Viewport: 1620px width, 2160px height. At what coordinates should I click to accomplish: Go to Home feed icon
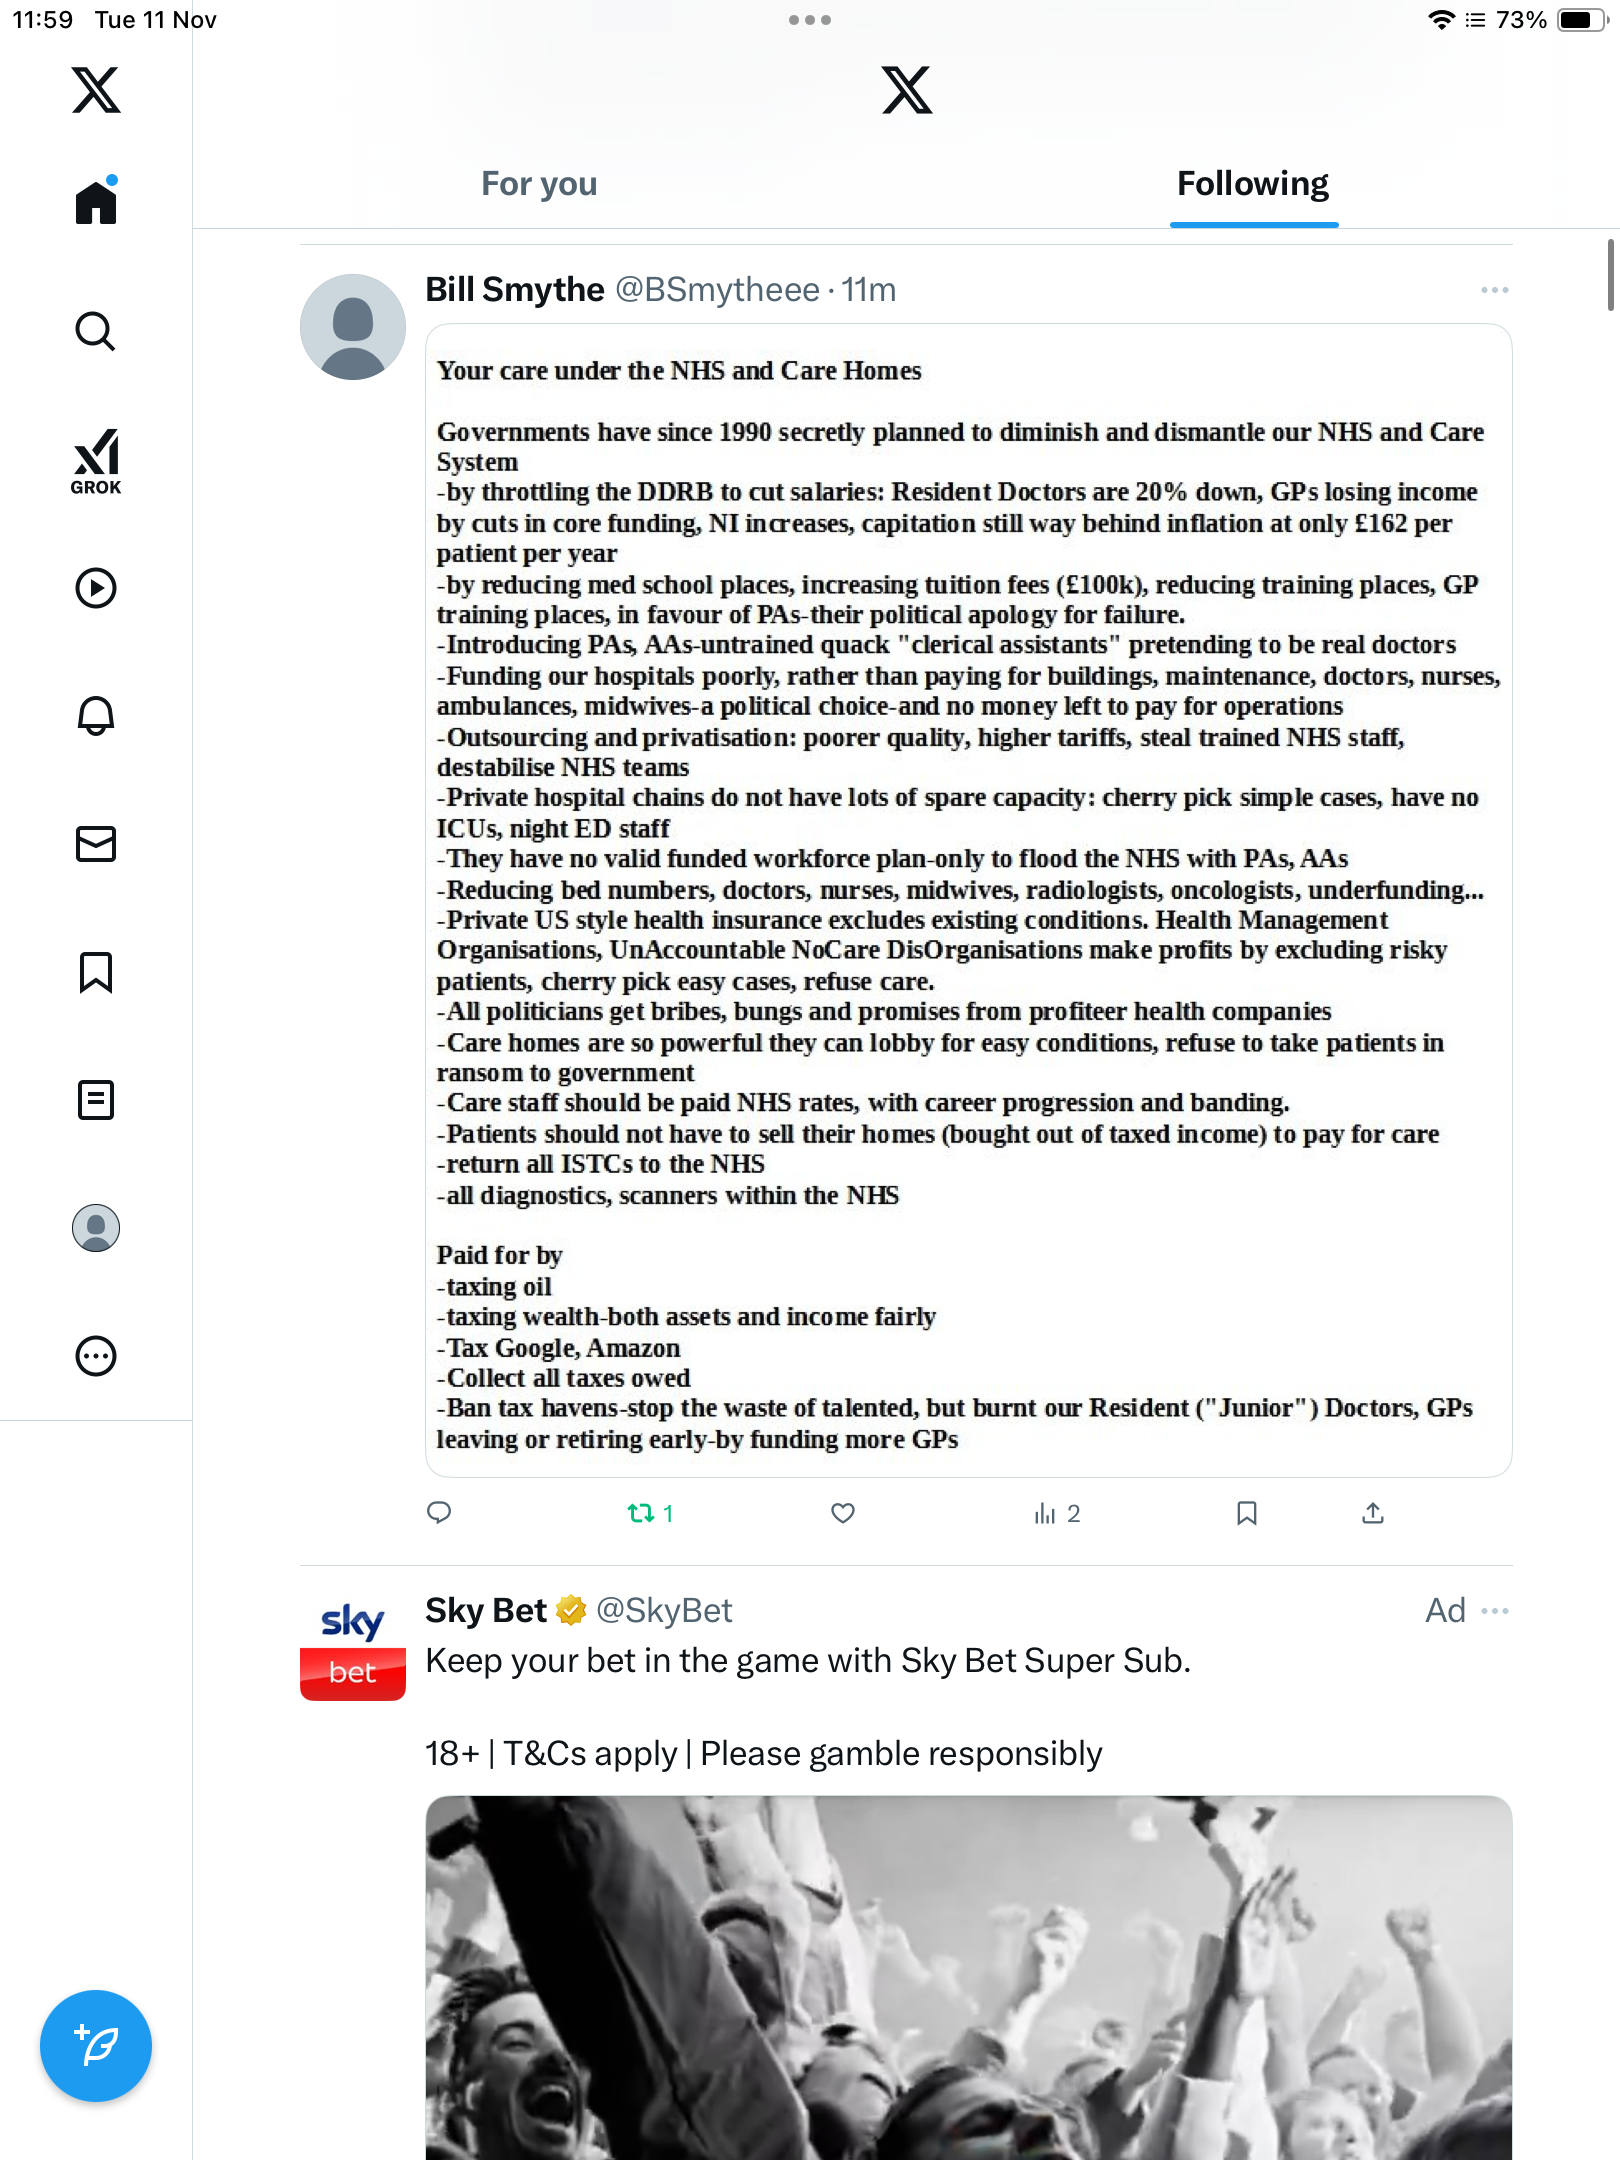click(x=96, y=201)
